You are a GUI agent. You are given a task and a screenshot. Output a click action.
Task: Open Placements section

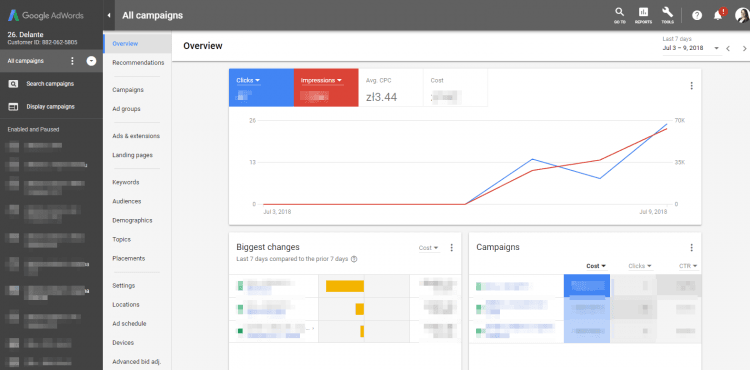(129, 259)
